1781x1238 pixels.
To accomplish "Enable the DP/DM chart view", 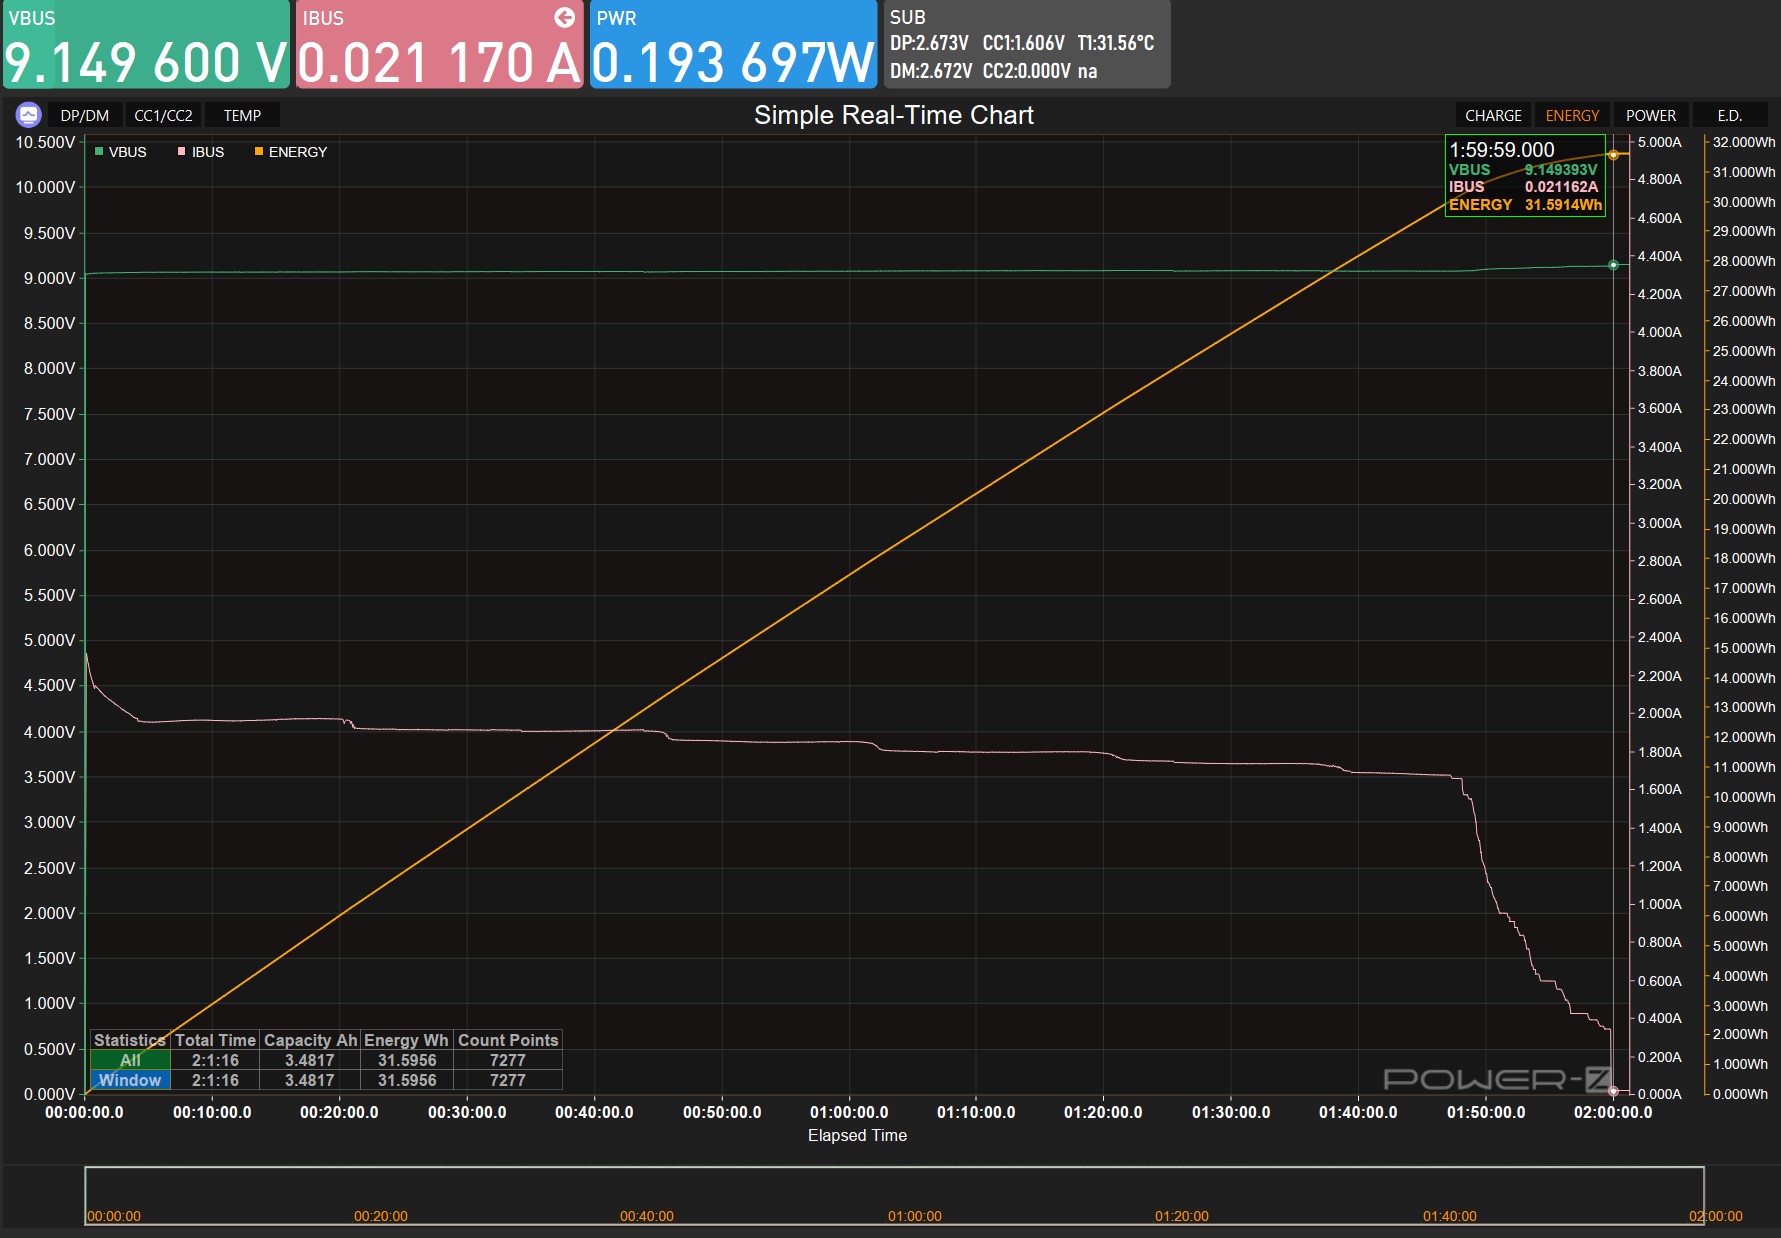I will point(84,116).
